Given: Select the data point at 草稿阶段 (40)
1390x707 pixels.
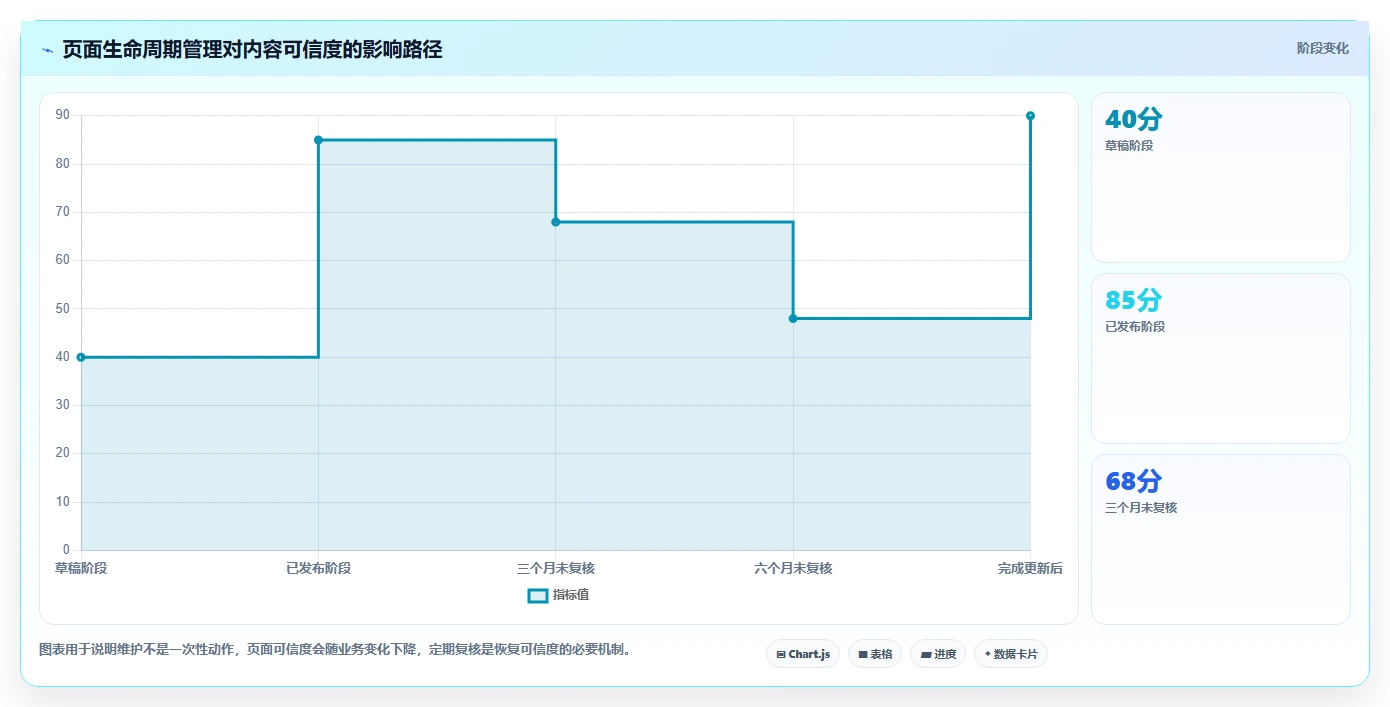Looking at the screenshot, I should click(81, 357).
